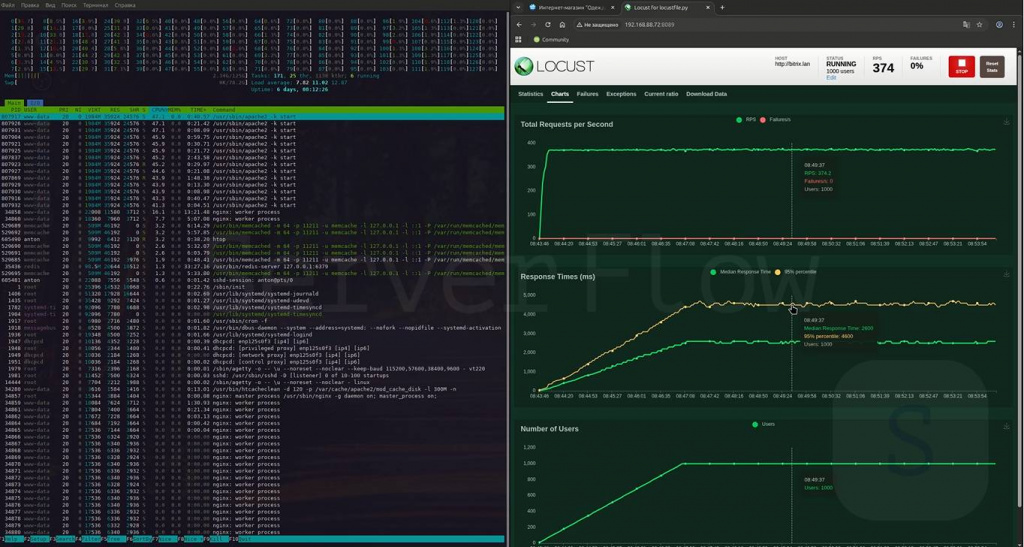Click the red STOP button in Locust
1024x547 pixels.
(x=961, y=67)
